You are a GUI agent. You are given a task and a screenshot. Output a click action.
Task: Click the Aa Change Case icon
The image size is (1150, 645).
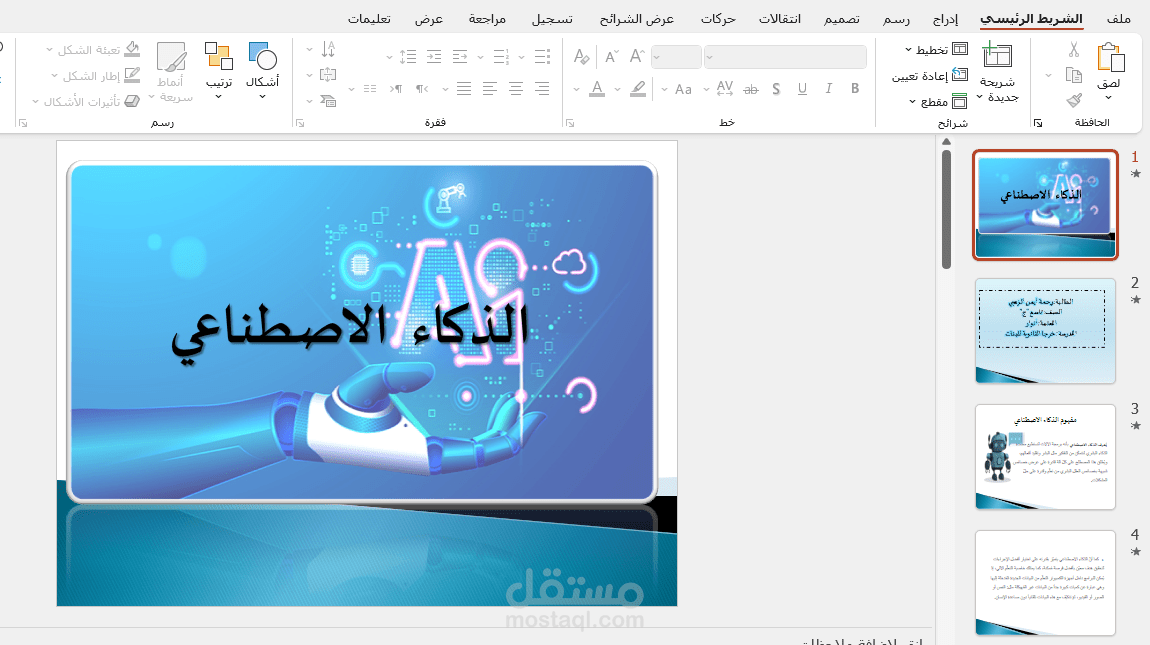click(684, 90)
